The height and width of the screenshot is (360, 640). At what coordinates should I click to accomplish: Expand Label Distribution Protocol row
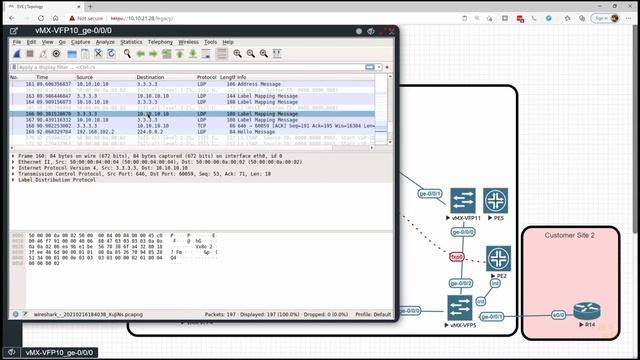(x=13, y=180)
